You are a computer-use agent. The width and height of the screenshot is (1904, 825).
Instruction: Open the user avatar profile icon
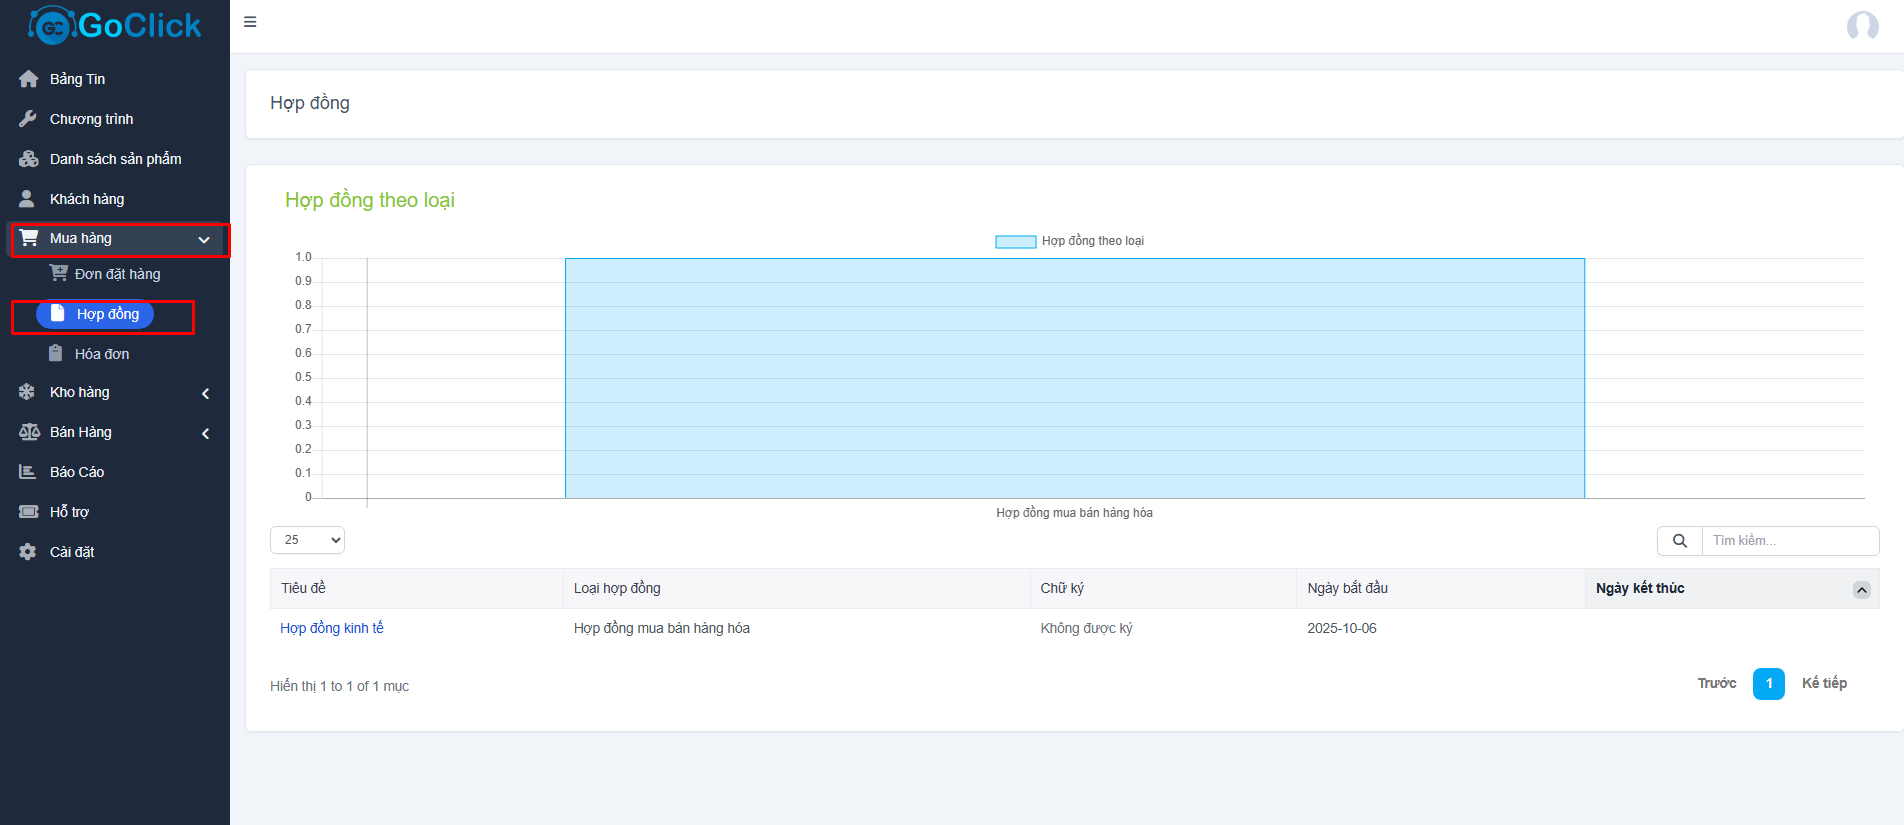[1862, 26]
